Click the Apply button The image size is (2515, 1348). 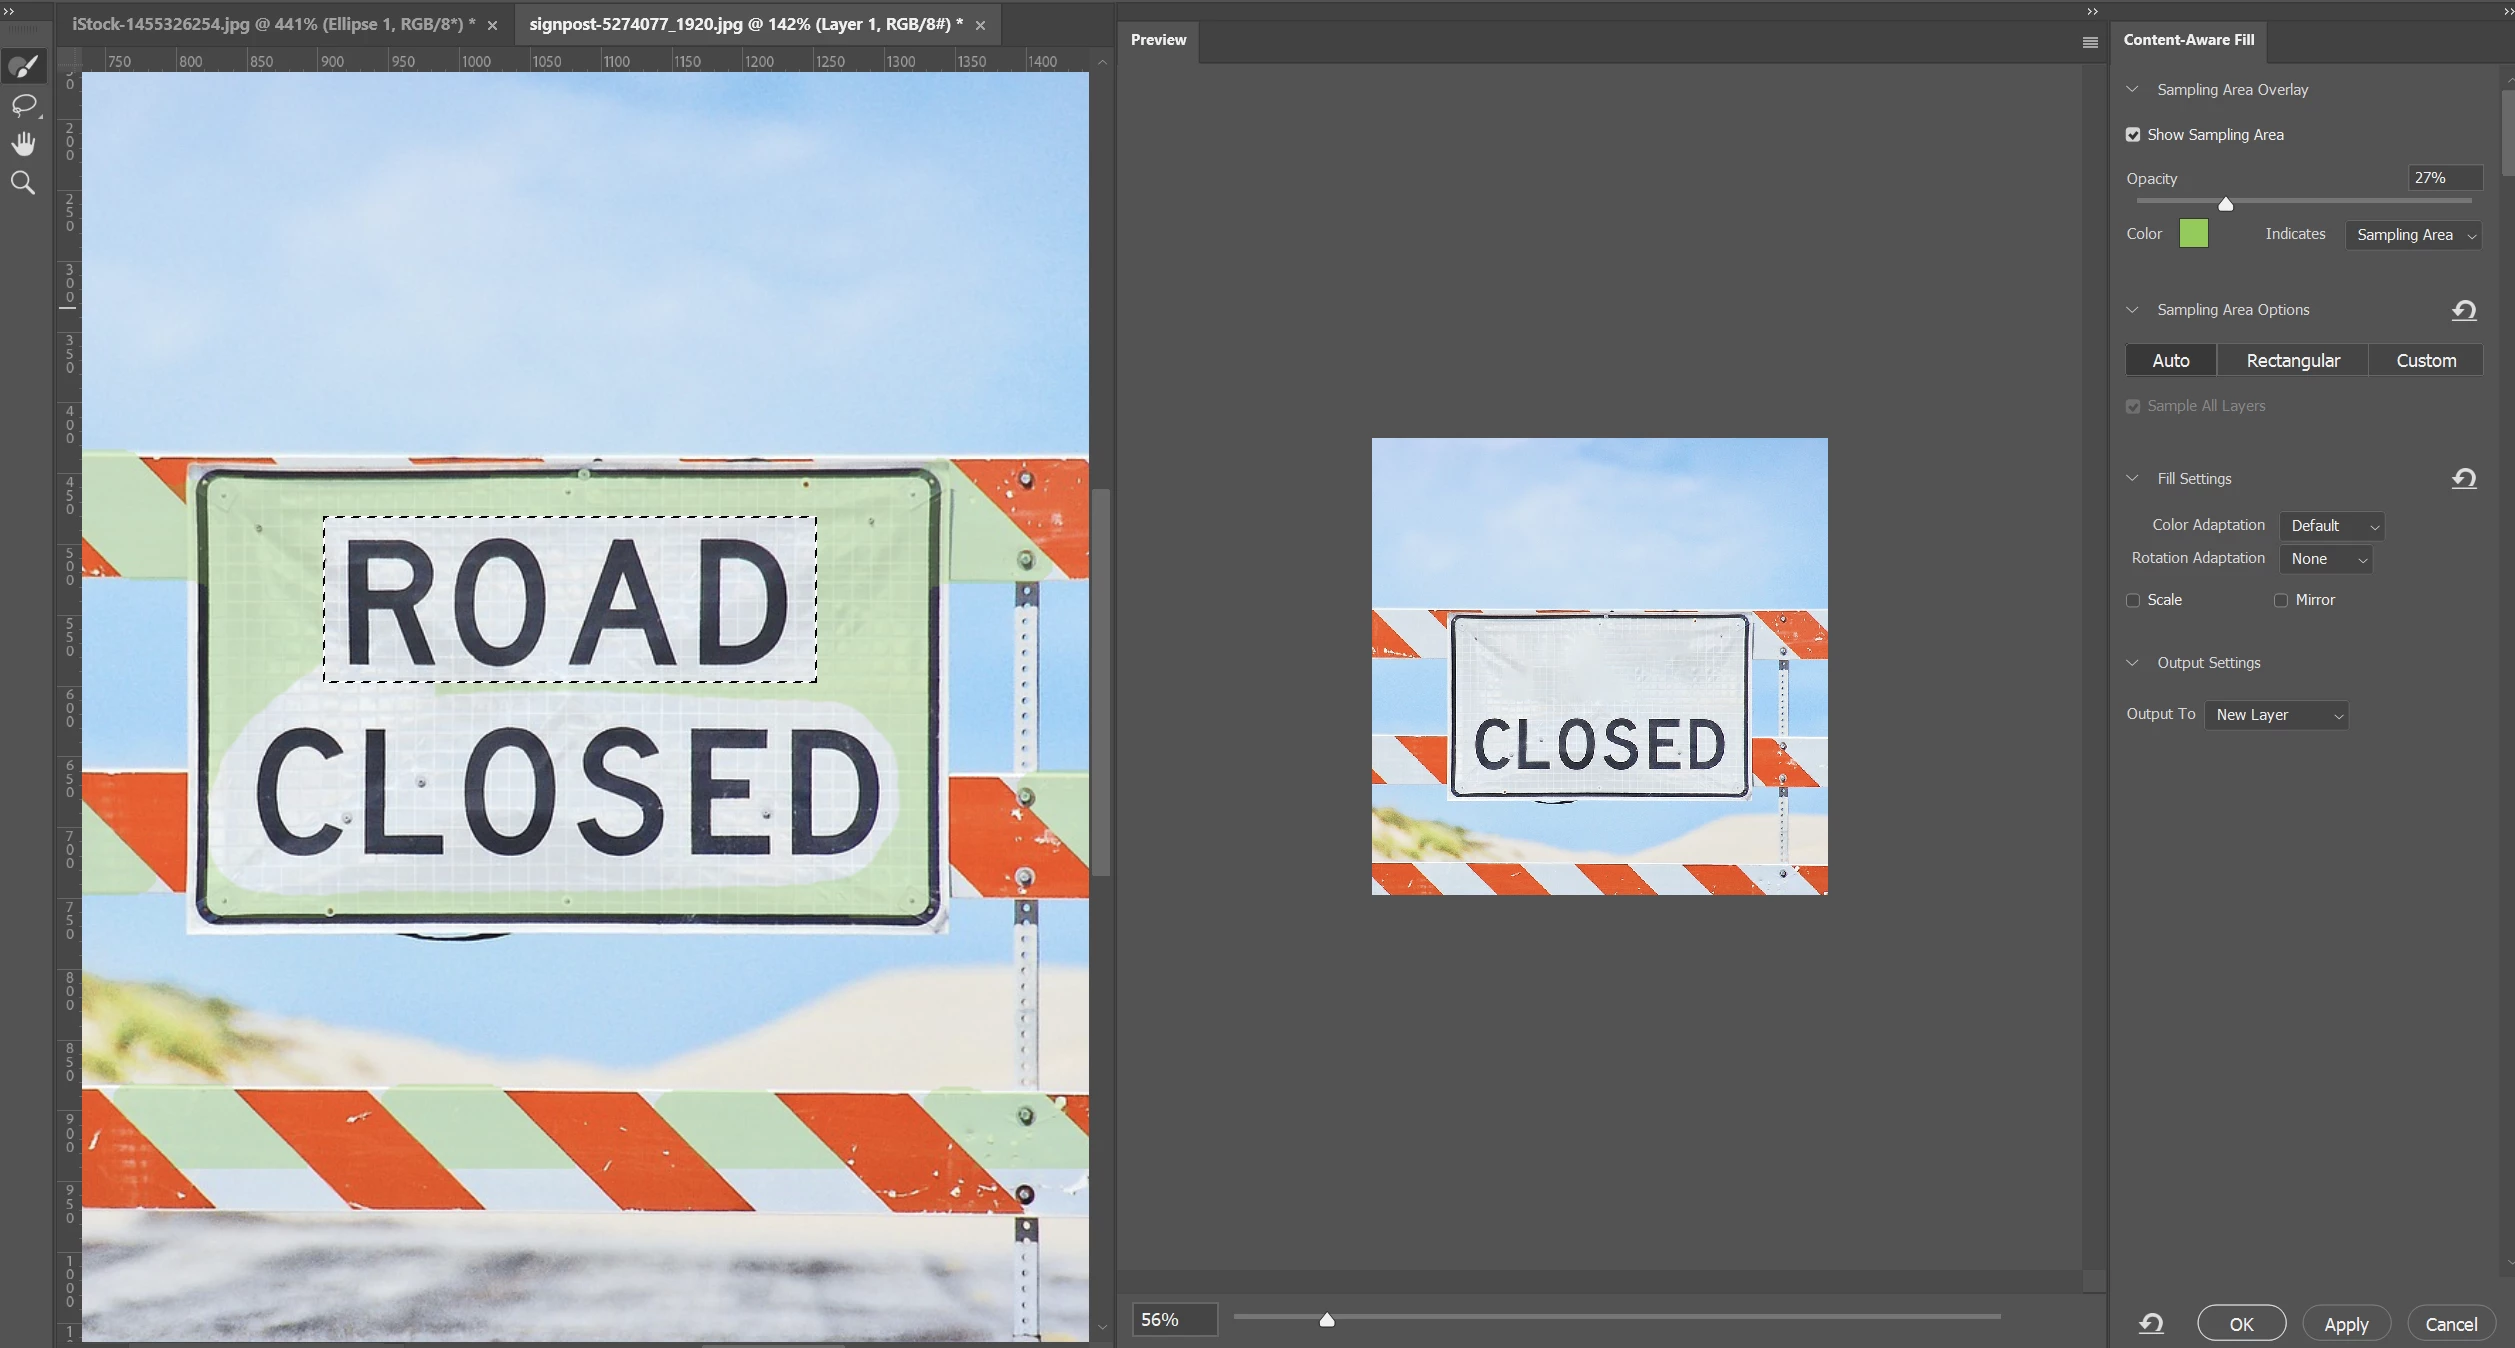[x=2346, y=1324]
